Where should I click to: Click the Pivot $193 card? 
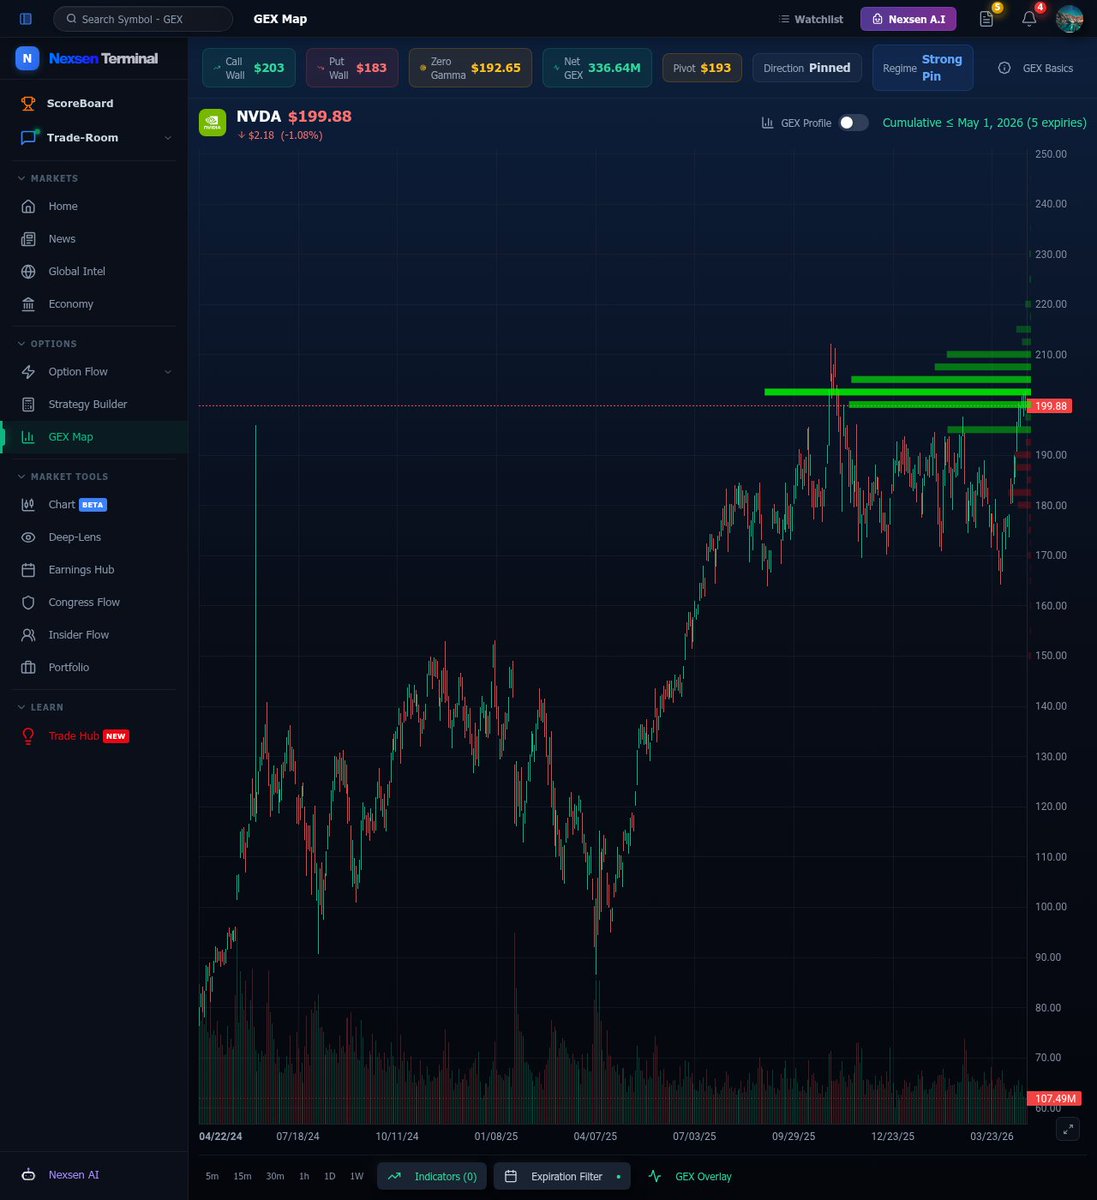[702, 68]
